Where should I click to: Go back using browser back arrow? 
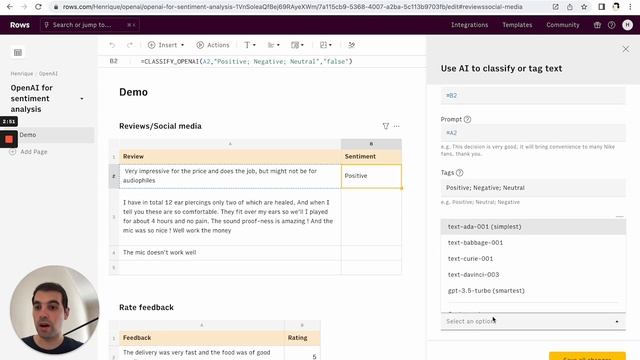pyautogui.click(x=10, y=7)
